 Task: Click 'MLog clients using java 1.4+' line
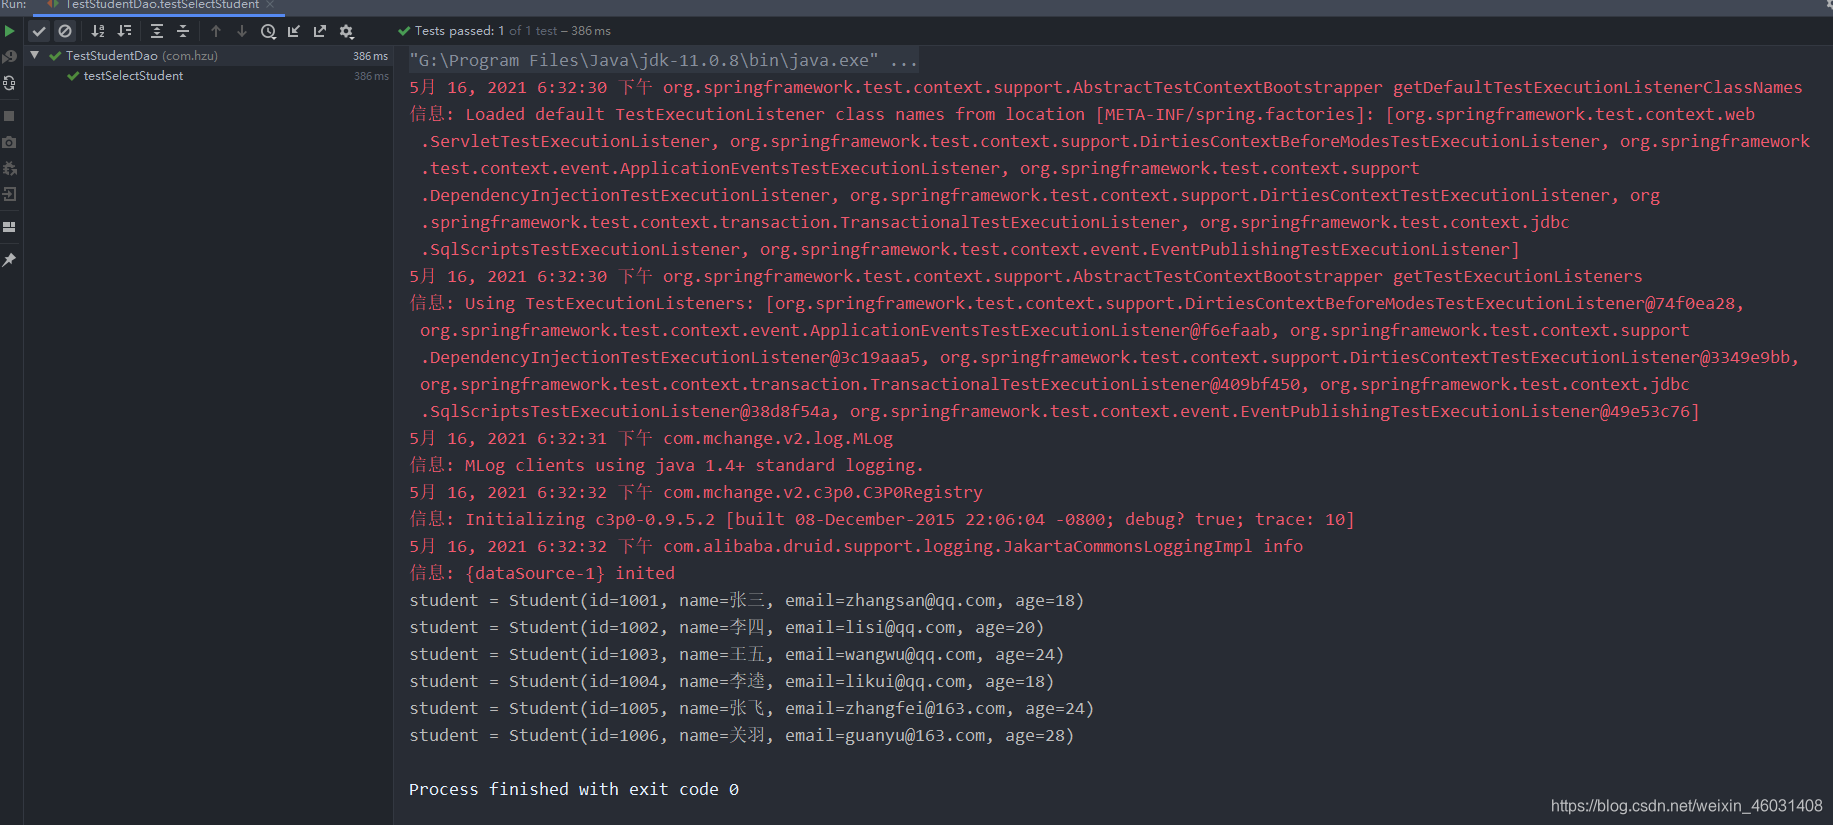pyautogui.click(x=666, y=465)
